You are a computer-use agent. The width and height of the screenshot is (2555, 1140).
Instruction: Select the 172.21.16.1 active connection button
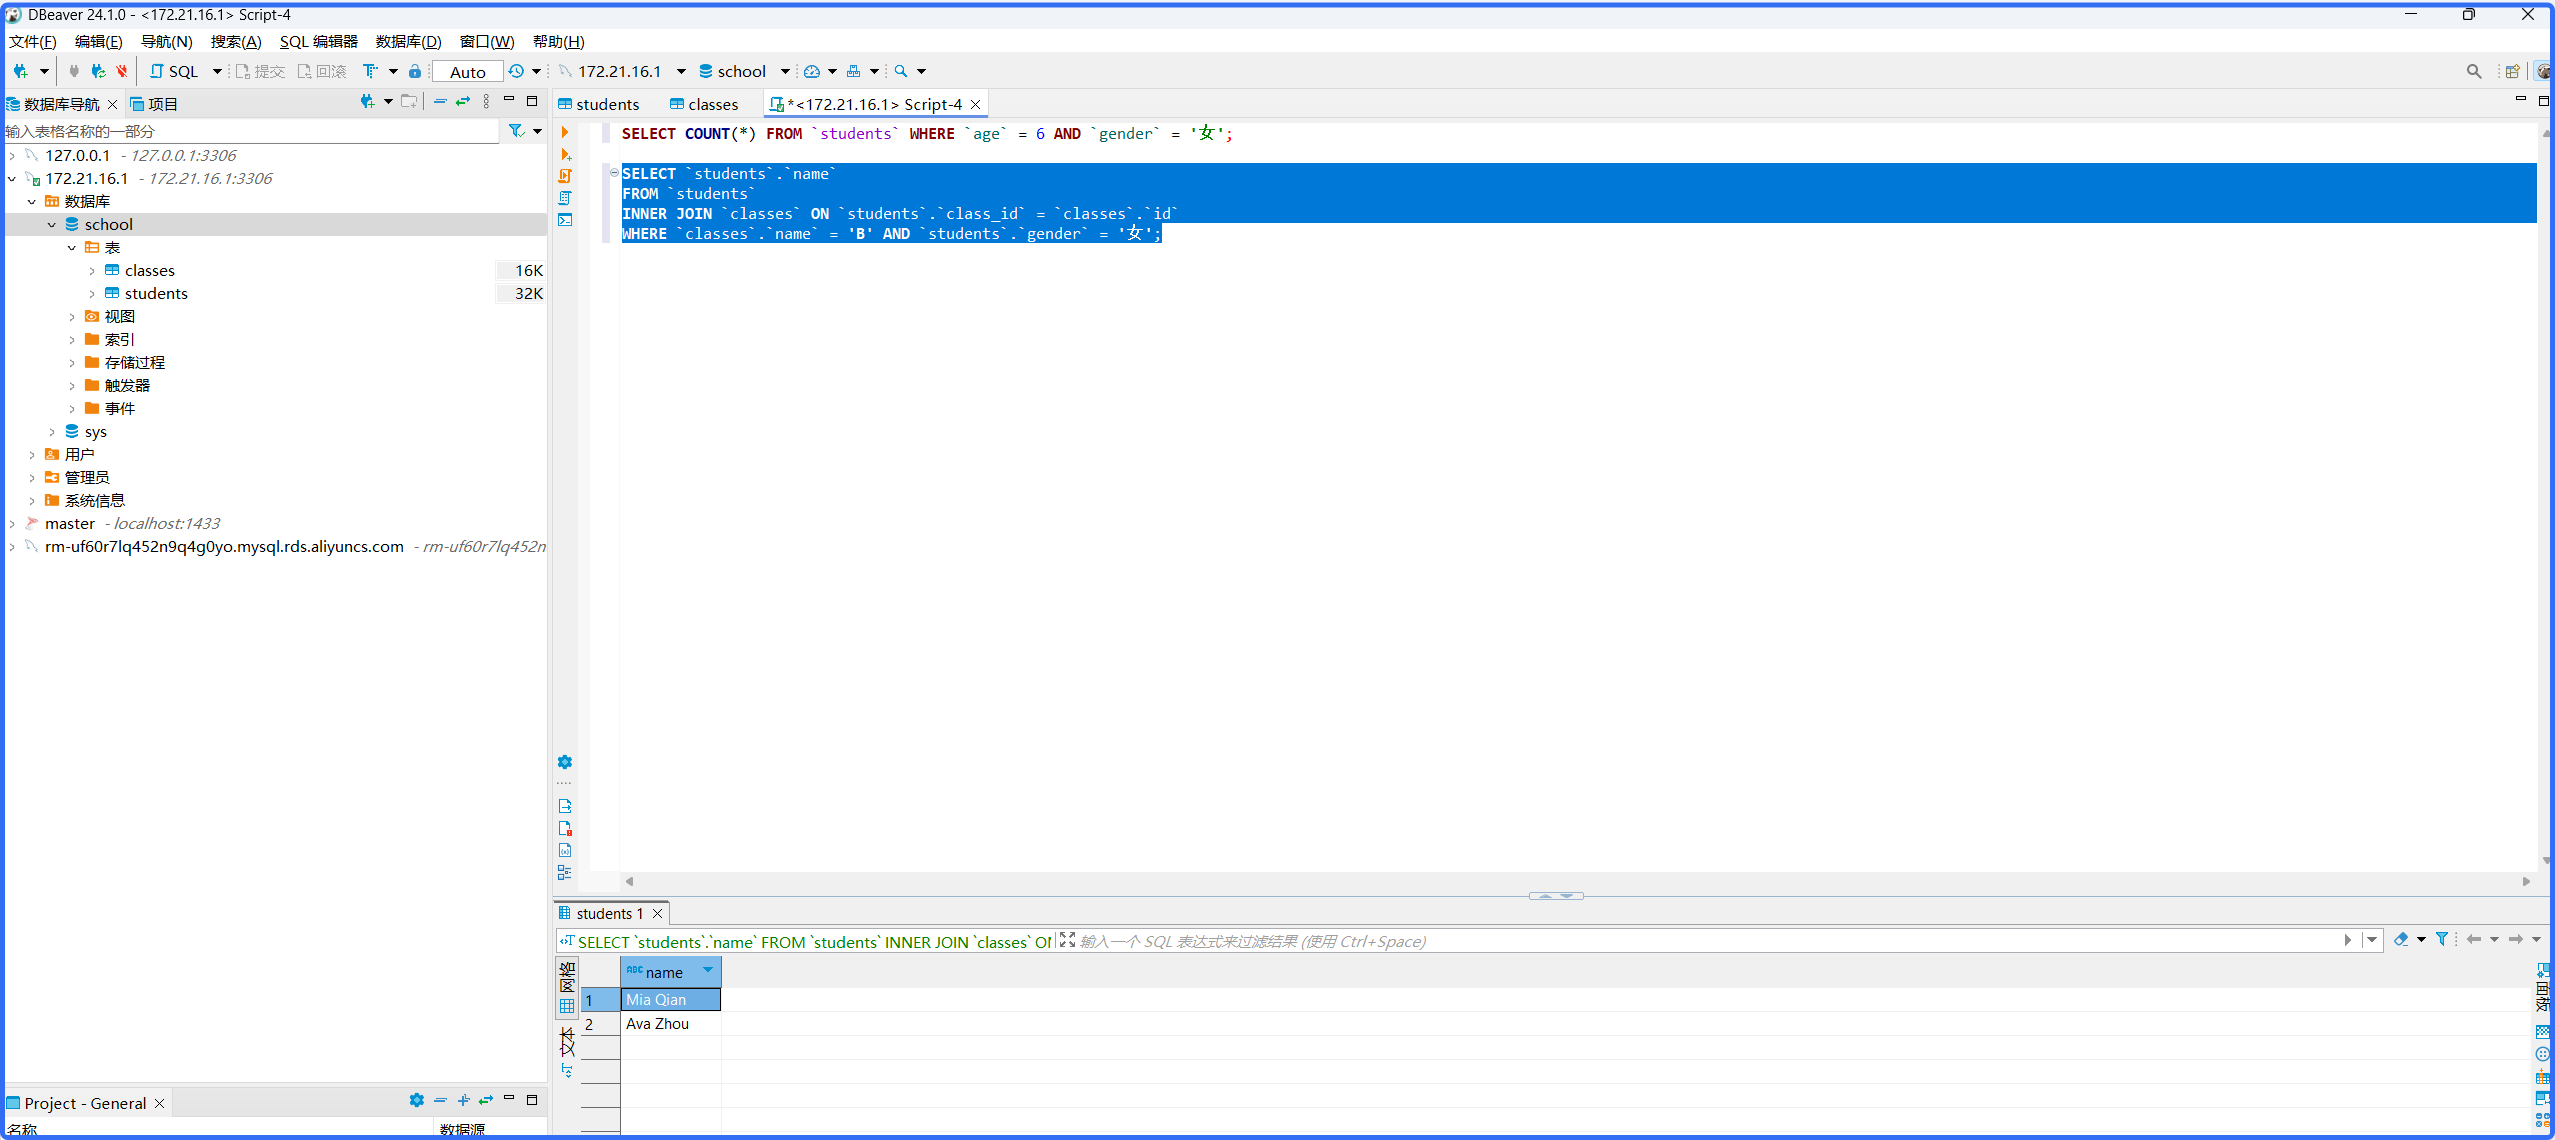620,71
